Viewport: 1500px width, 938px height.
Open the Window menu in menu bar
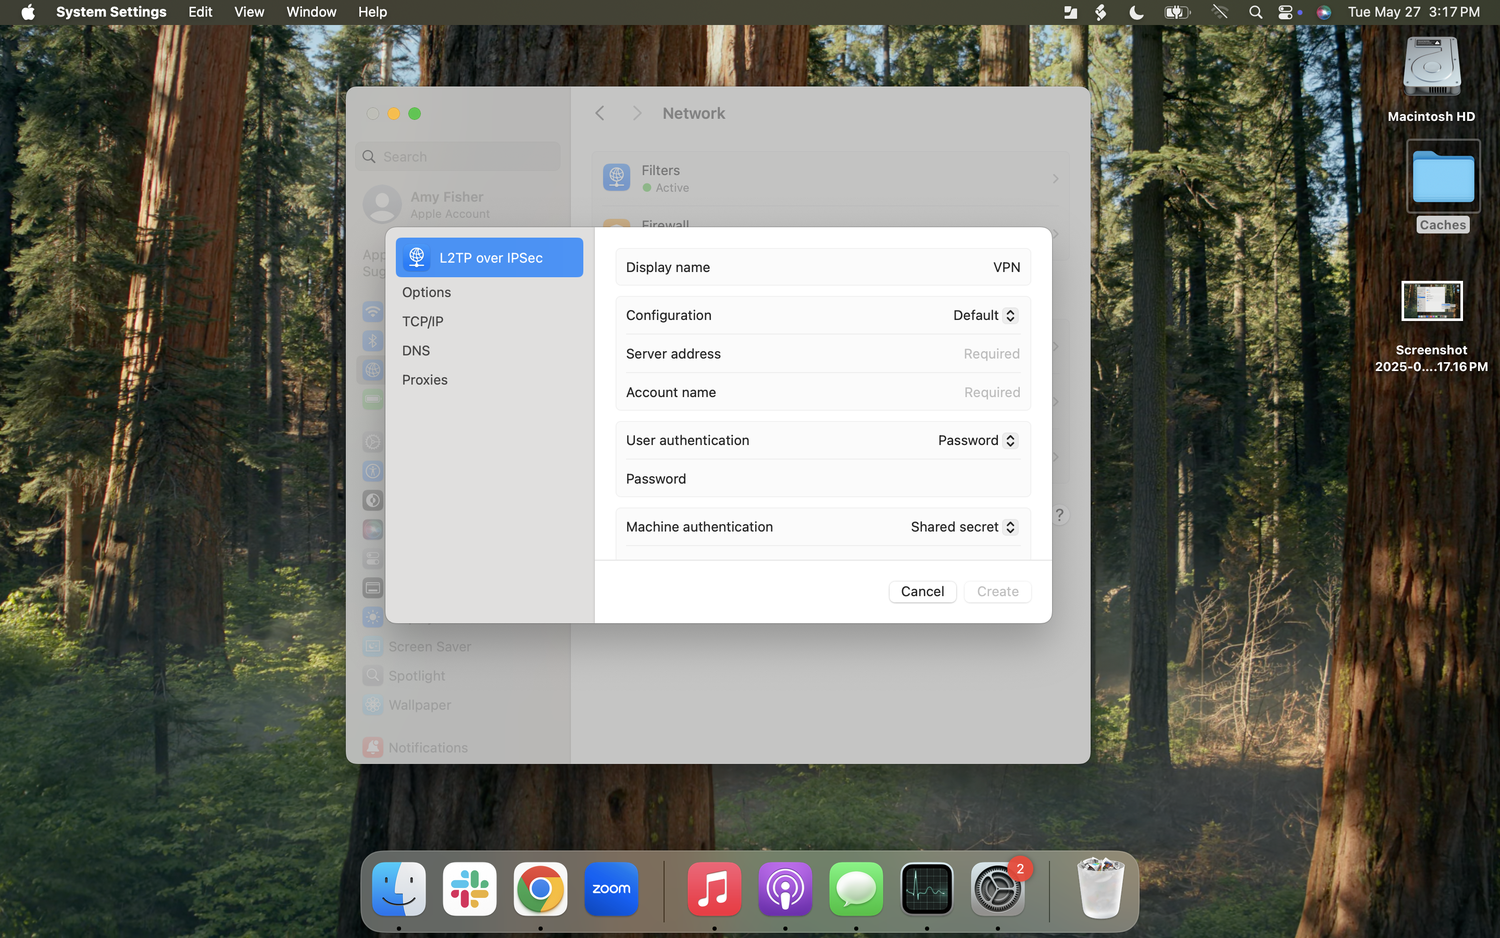[311, 12]
